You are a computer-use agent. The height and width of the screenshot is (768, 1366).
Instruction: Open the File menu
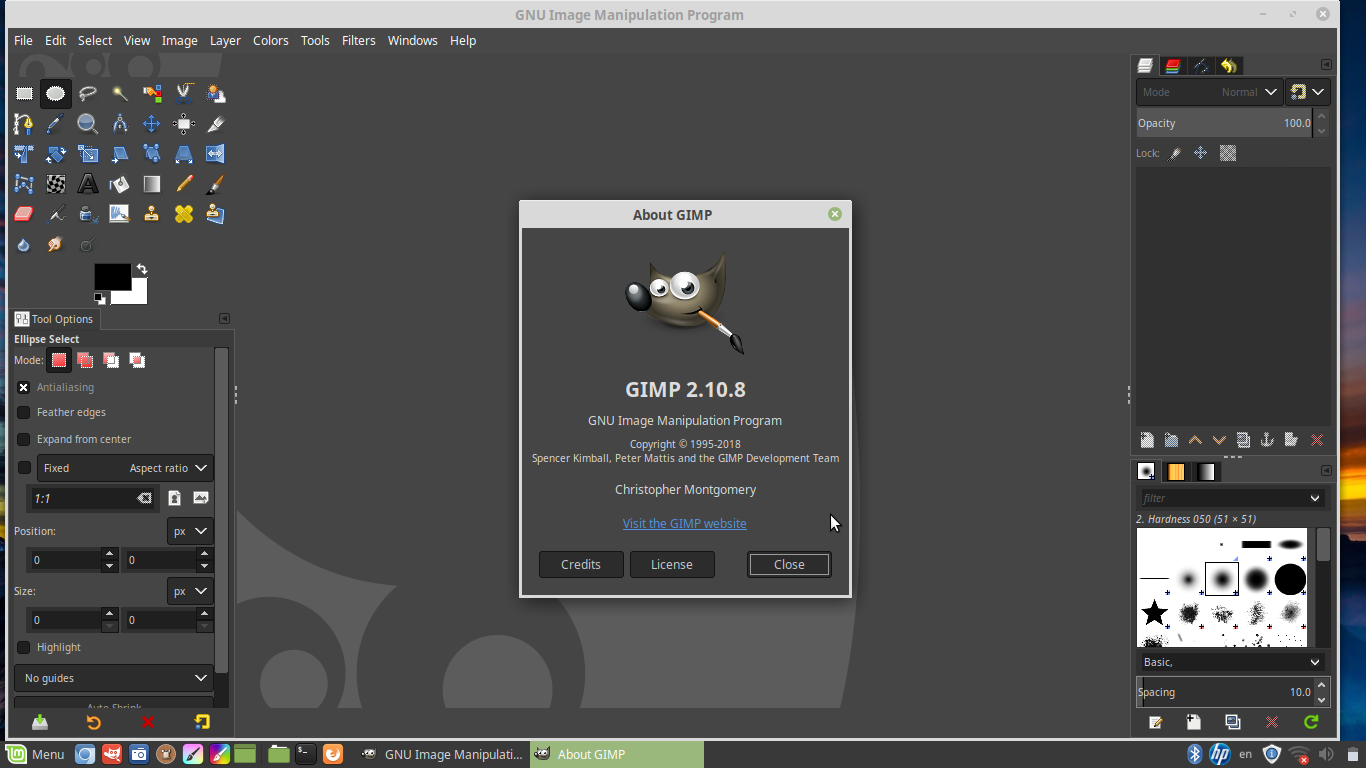point(23,40)
